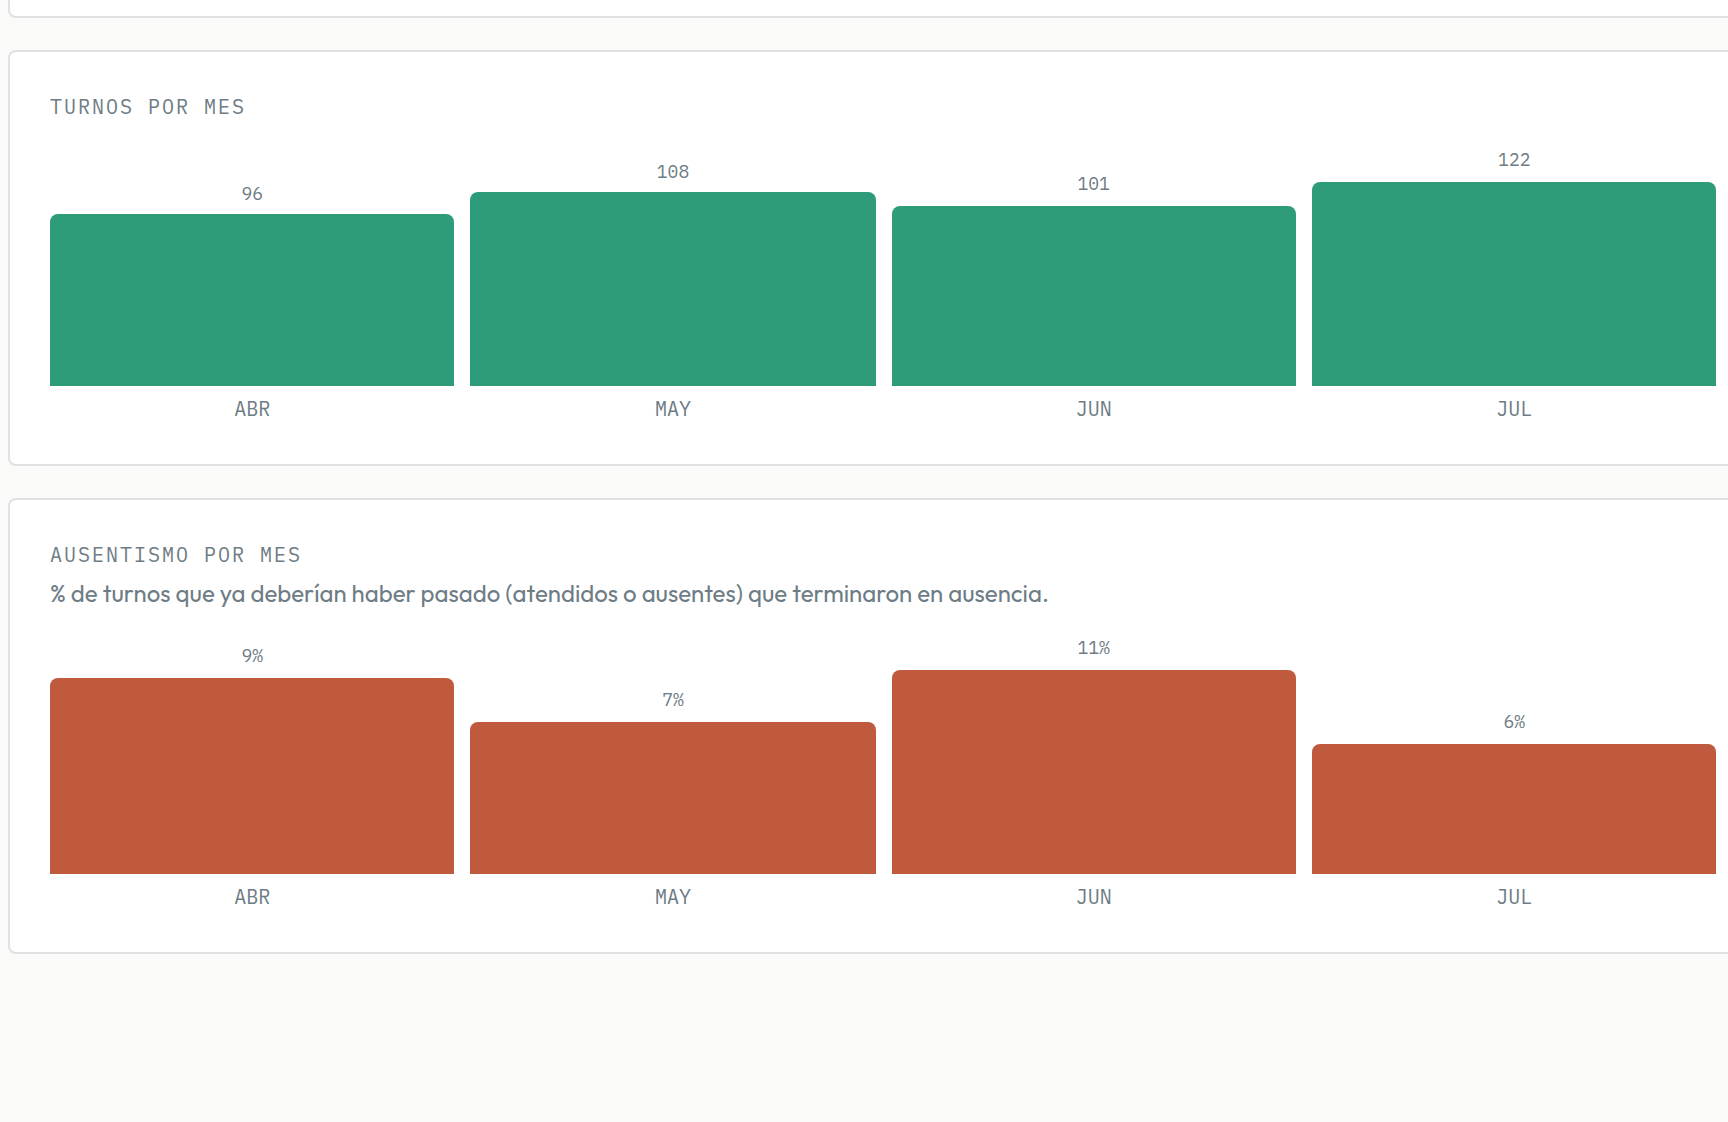Screen dimensions: 1728x1122
Task: Click the value '122' above JUL
Action: [1514, 160]
